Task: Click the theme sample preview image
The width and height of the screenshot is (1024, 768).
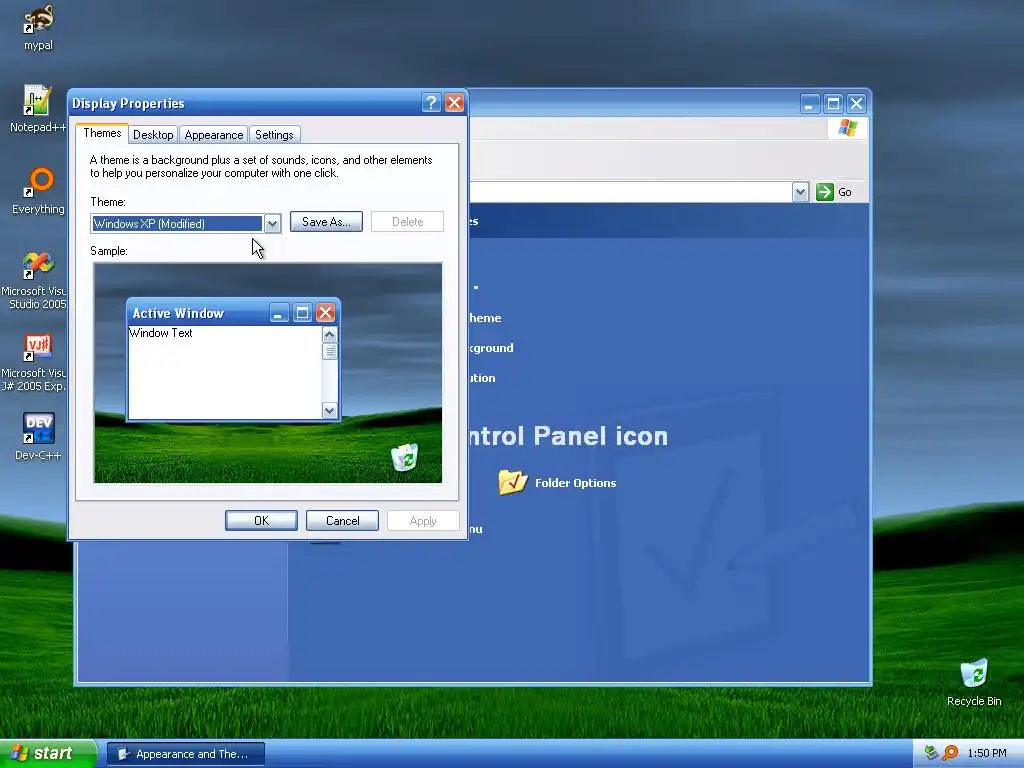Action: click(x=268, y=373)
